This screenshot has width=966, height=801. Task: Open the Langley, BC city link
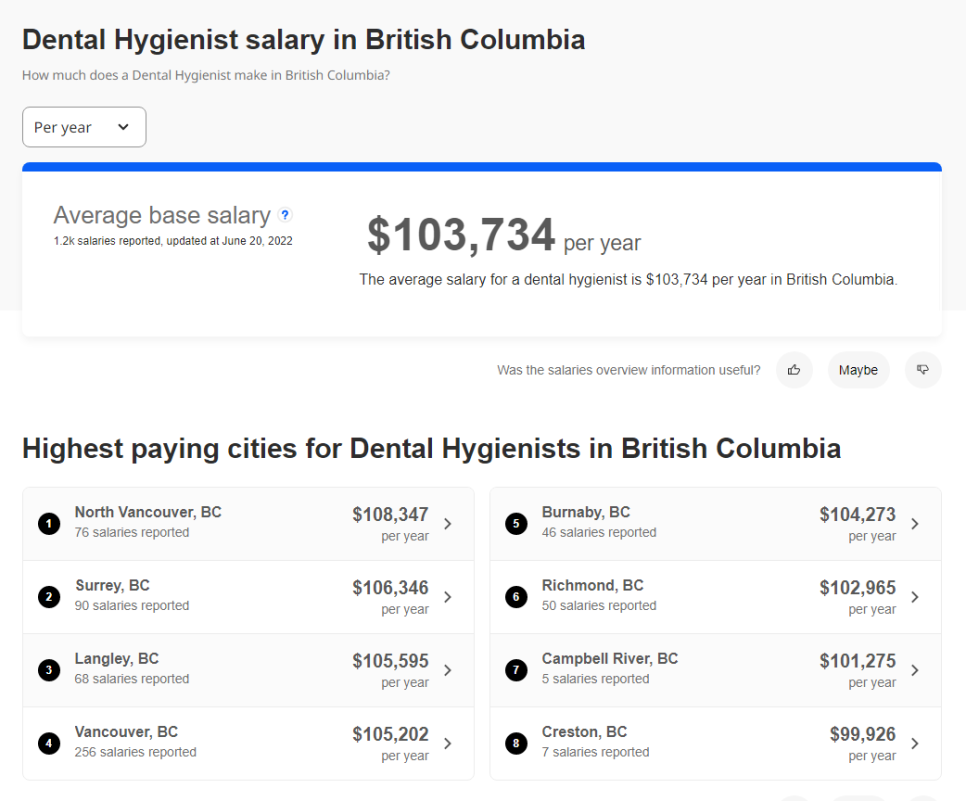coord(116,659)
